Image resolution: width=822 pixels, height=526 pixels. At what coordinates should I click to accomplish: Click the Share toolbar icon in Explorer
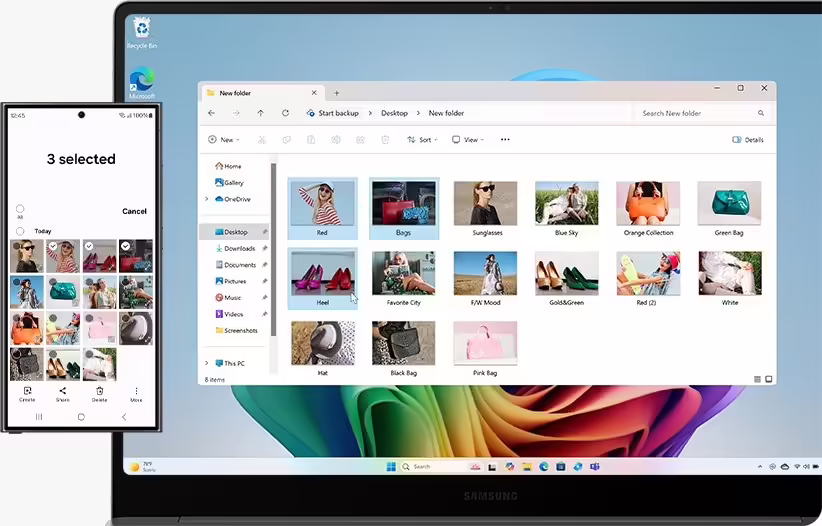[x=360, y=139]
